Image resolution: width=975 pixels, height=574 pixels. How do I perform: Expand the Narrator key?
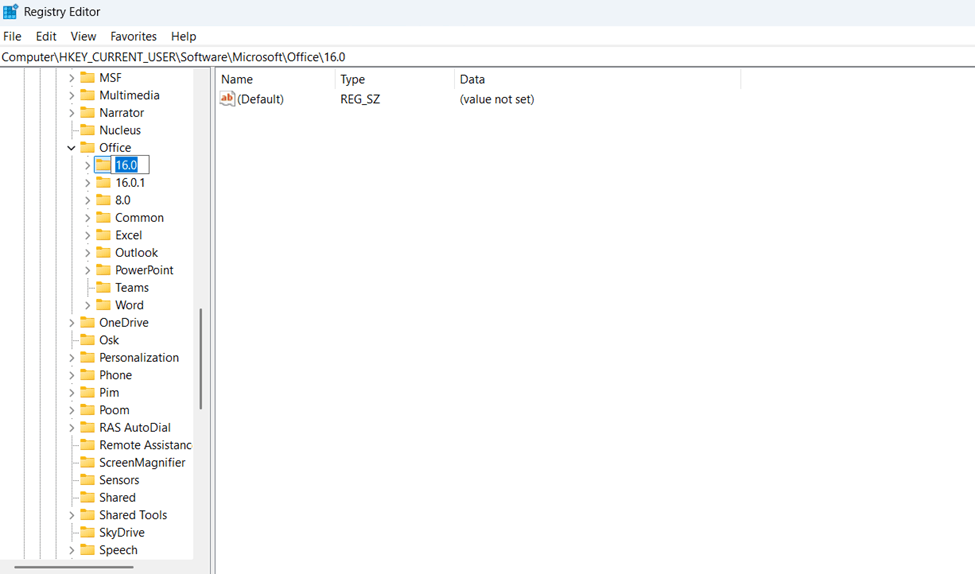[x=72, y=113]
